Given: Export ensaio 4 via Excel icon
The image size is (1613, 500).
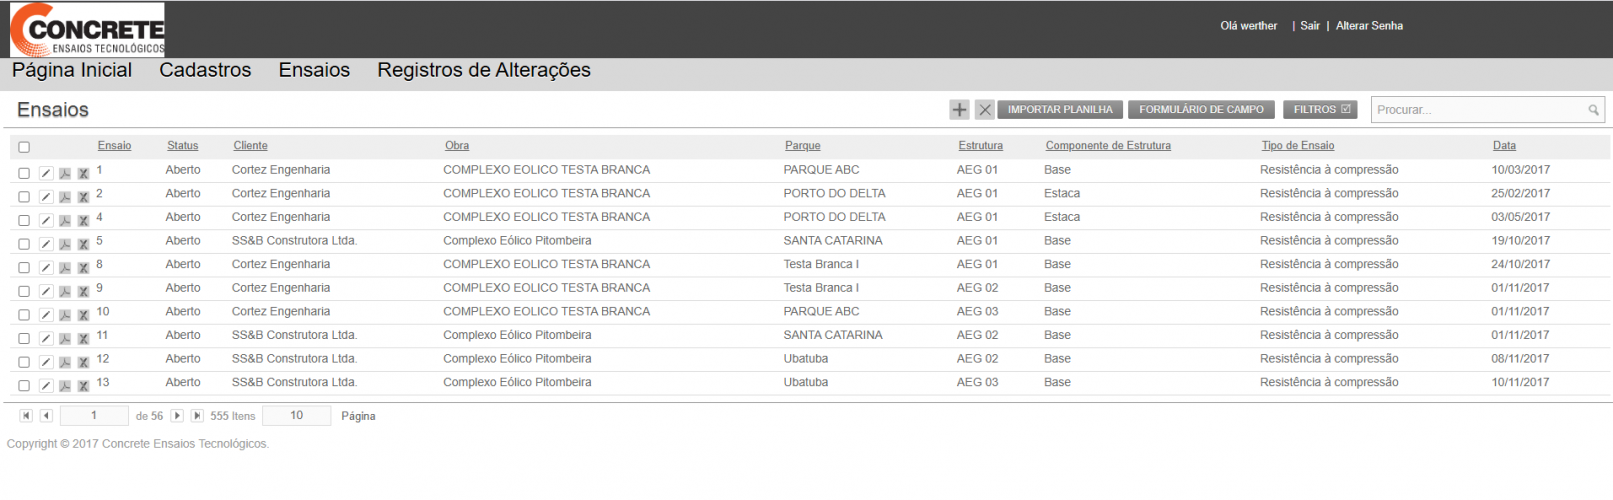Looking at the screenshot, I should (83, 220).
